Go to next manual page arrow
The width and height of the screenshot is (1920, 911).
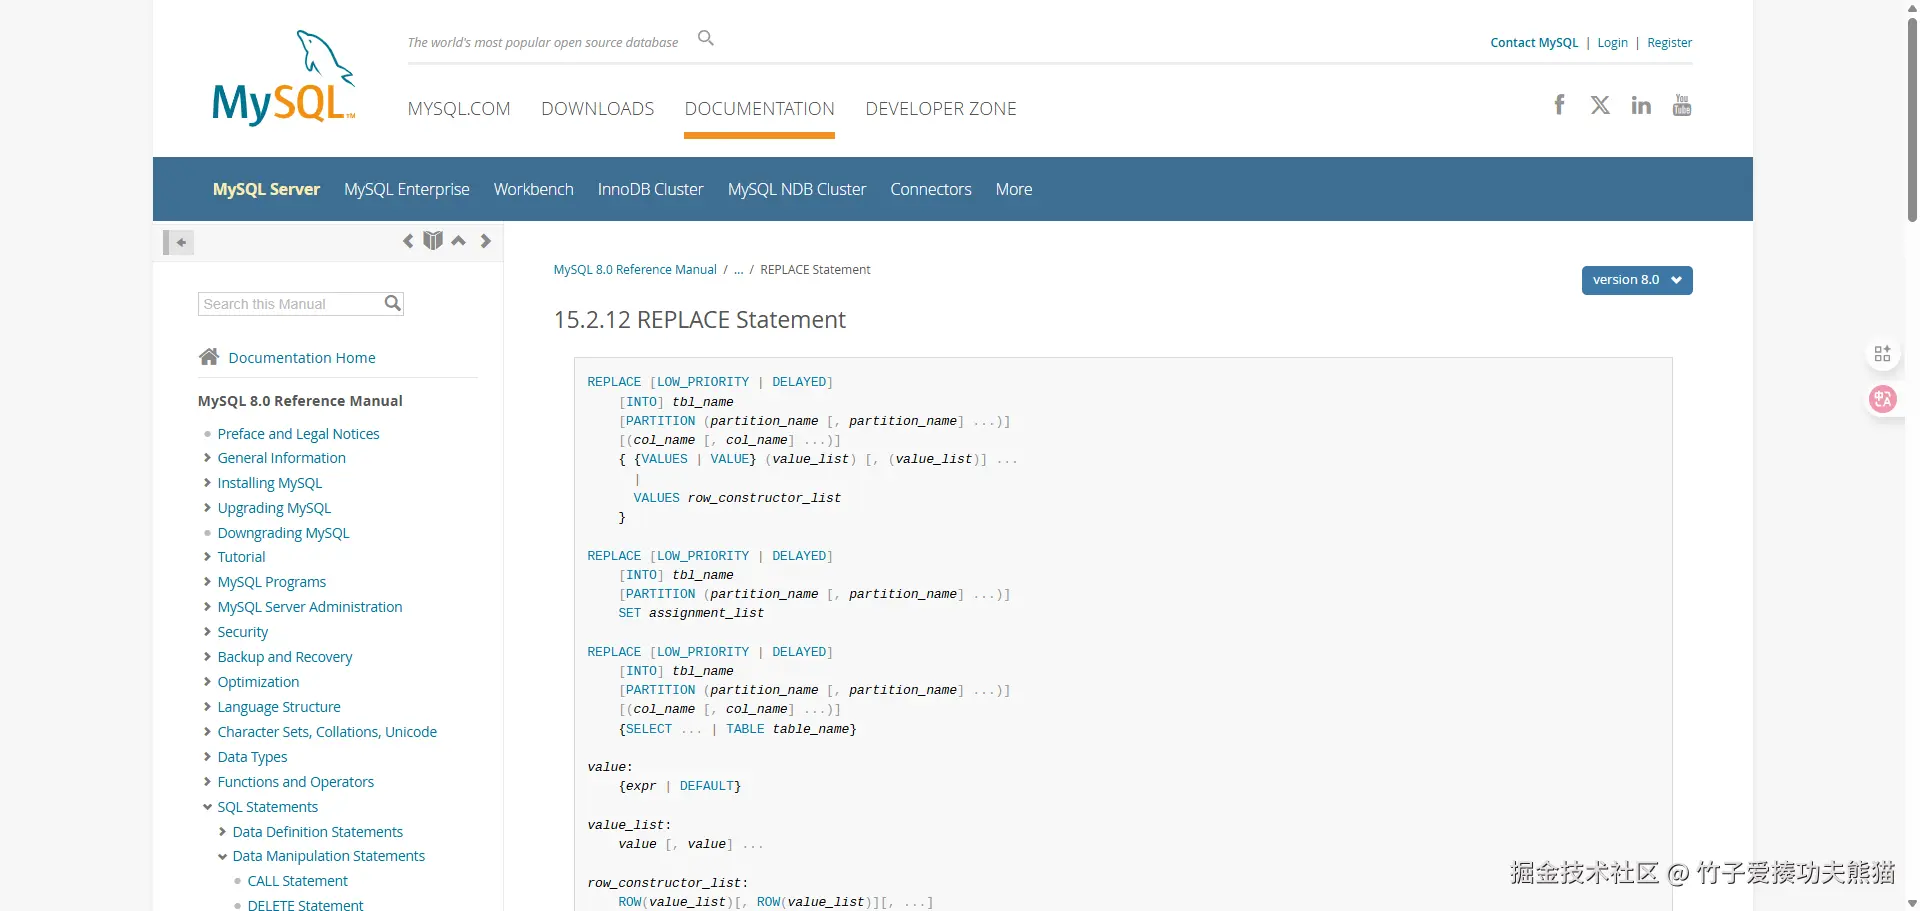(486, 241)
